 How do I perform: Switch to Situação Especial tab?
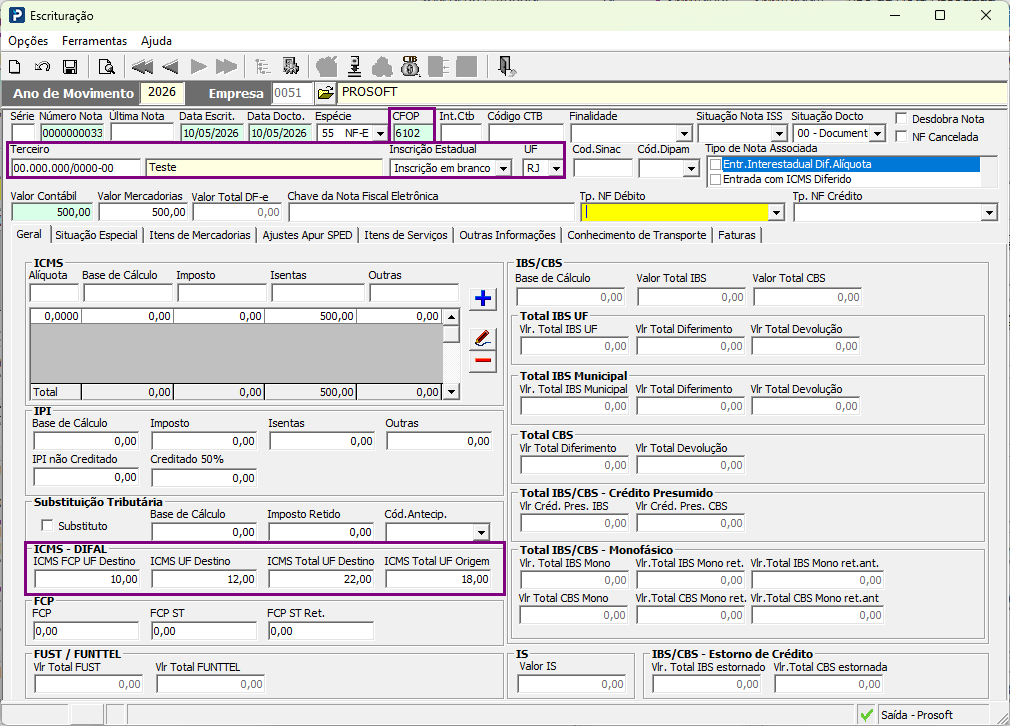click(x=97, y=235)
